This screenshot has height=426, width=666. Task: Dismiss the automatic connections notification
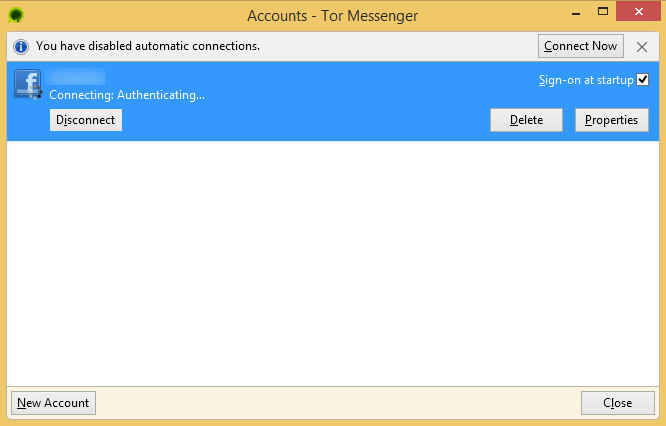pyautogui.click(x=642, y=47)
